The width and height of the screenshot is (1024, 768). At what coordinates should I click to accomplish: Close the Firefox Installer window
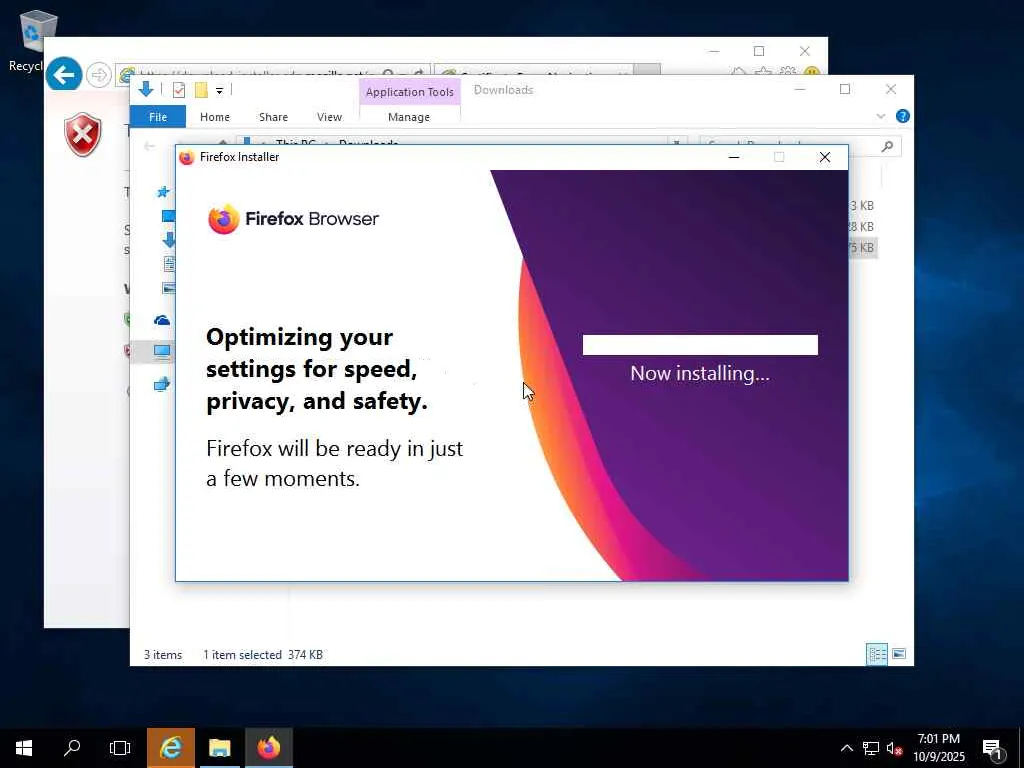click(x=825, y=157)
